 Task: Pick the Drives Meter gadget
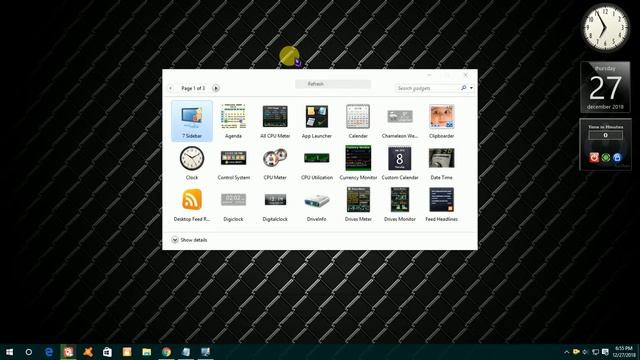358,204
